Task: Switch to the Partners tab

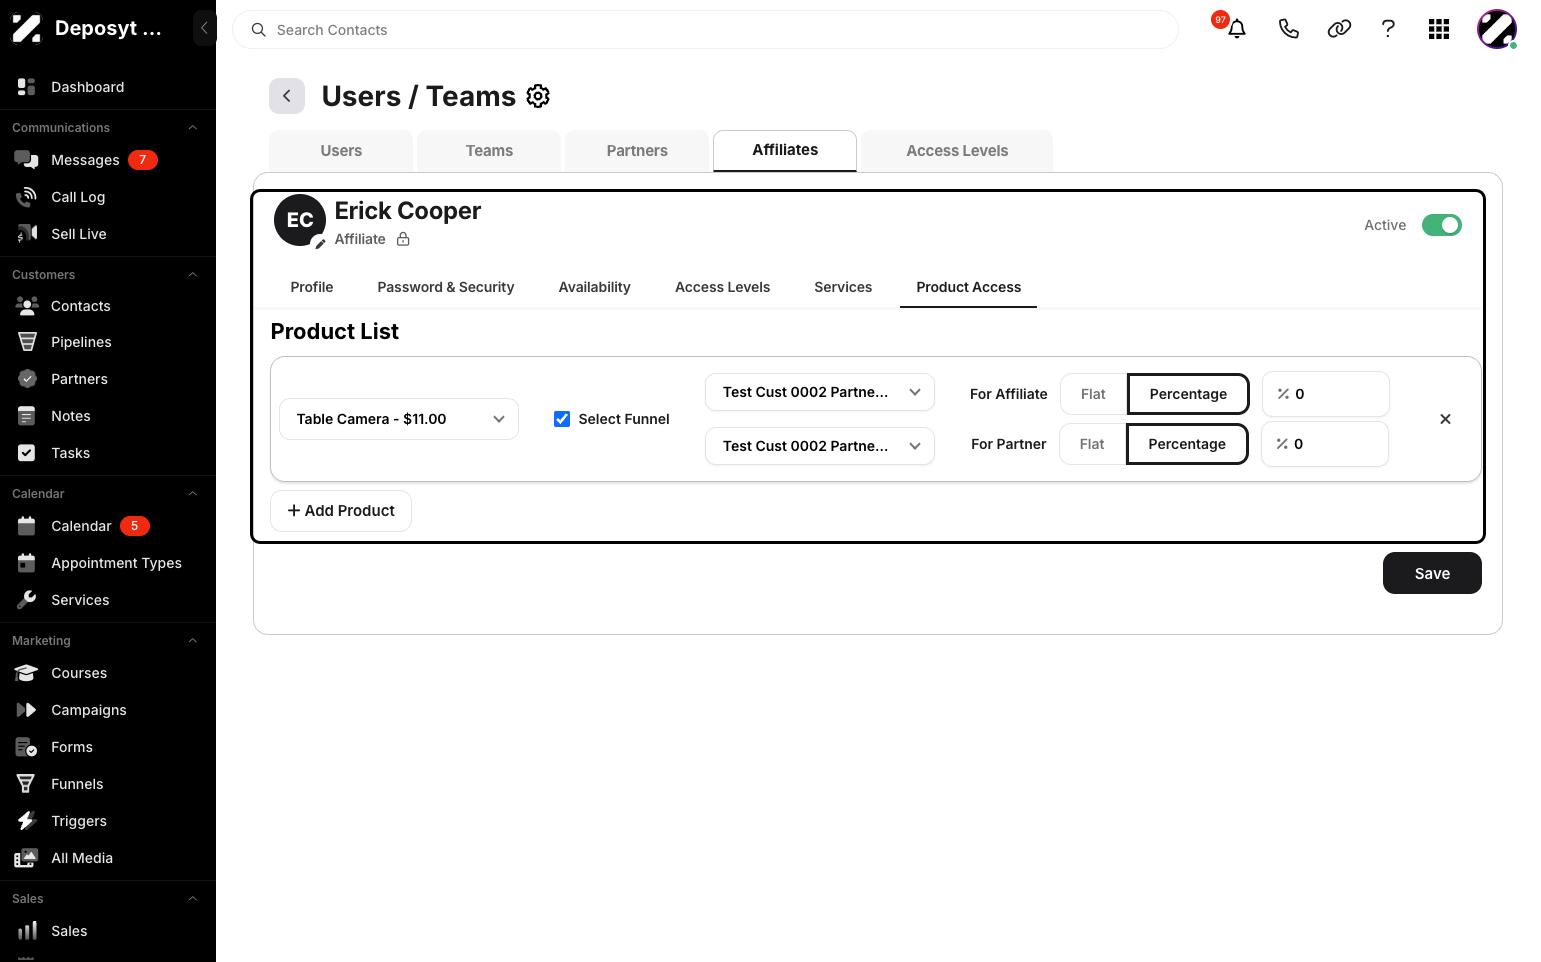Action: point(637,151)
